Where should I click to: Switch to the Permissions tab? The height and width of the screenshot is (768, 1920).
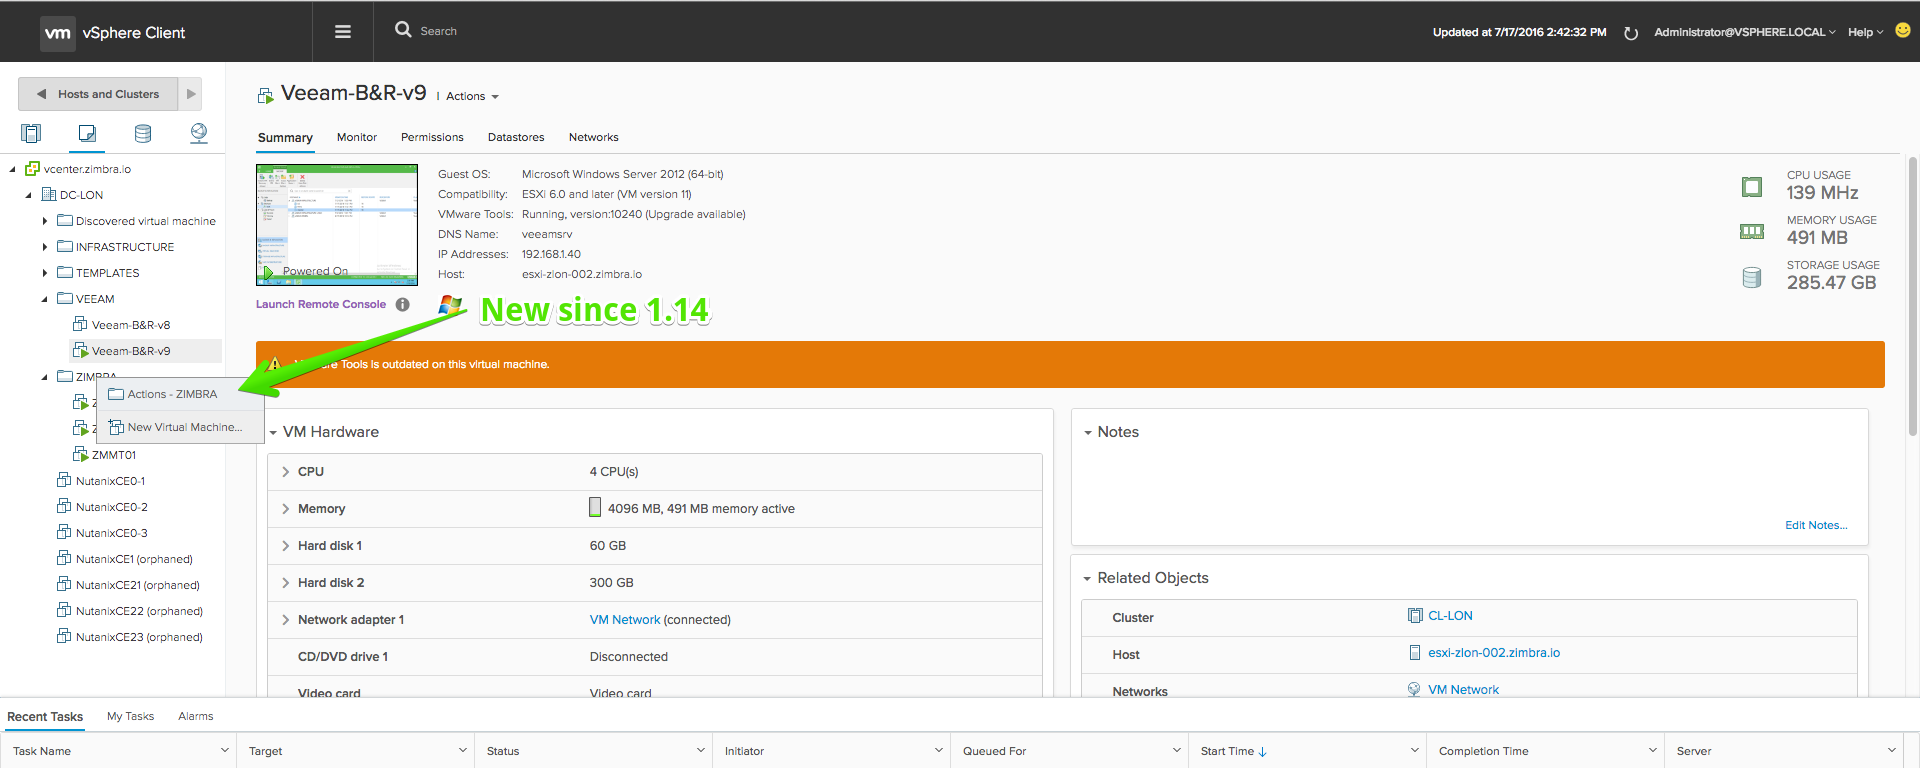tap(432, 137)
